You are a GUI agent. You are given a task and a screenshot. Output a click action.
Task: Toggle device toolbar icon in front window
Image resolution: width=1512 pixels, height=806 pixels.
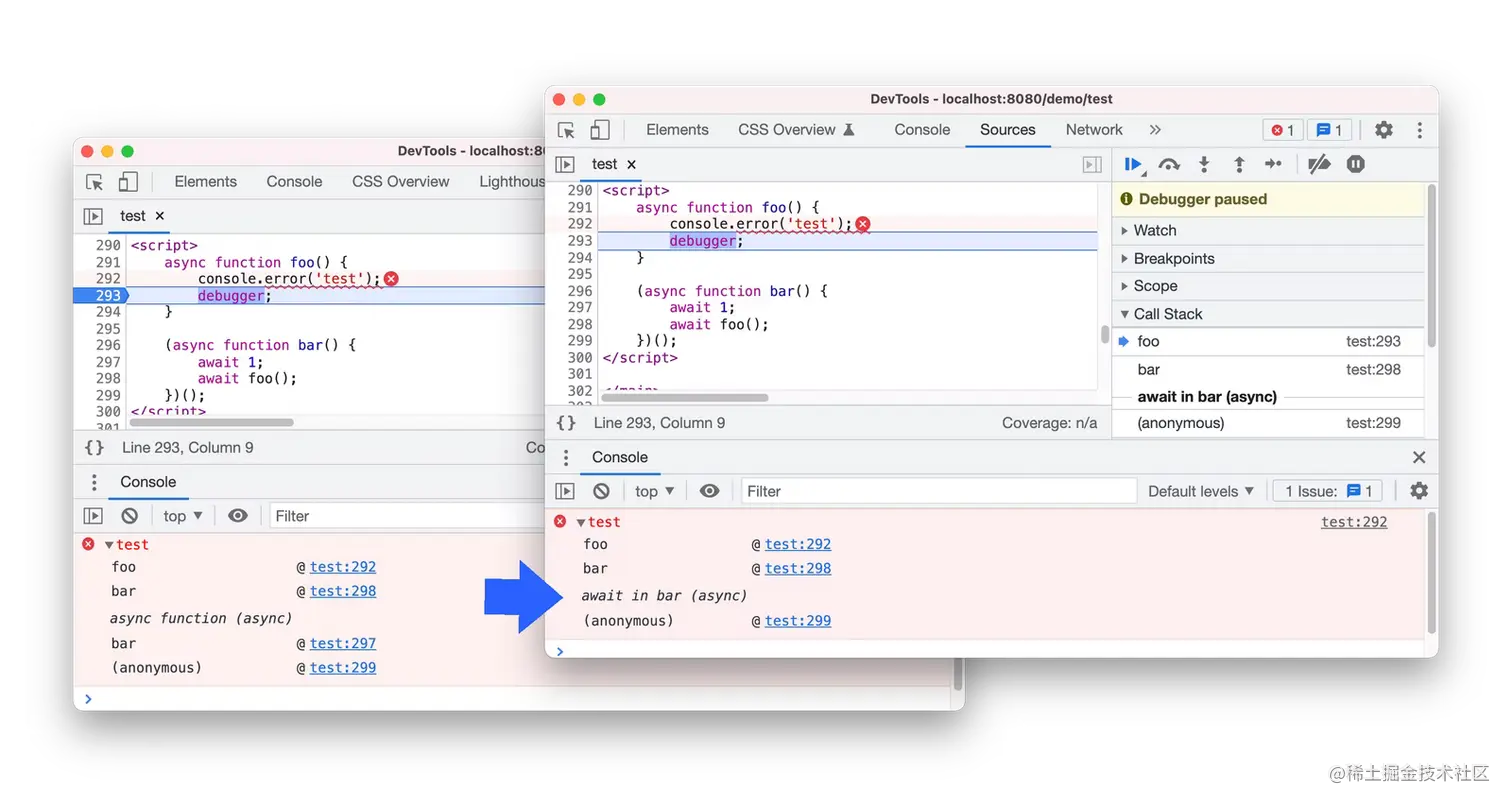click(599, 130)
